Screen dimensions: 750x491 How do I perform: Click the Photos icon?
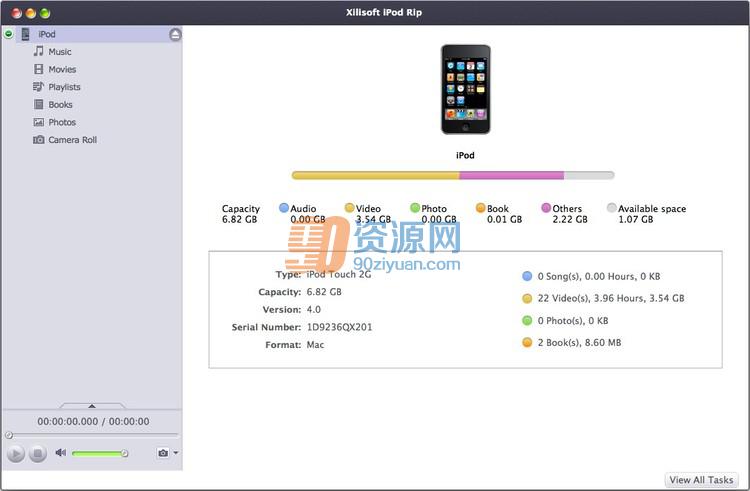click(39, 122)
